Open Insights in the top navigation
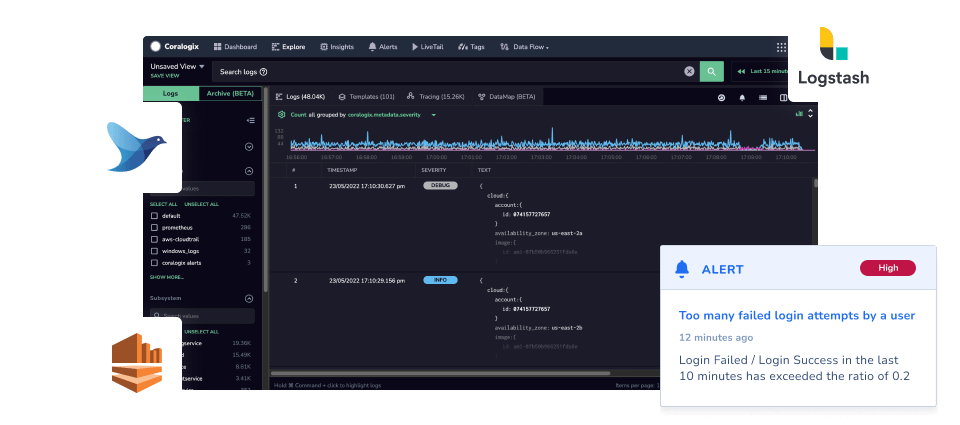 pos(337,47)
